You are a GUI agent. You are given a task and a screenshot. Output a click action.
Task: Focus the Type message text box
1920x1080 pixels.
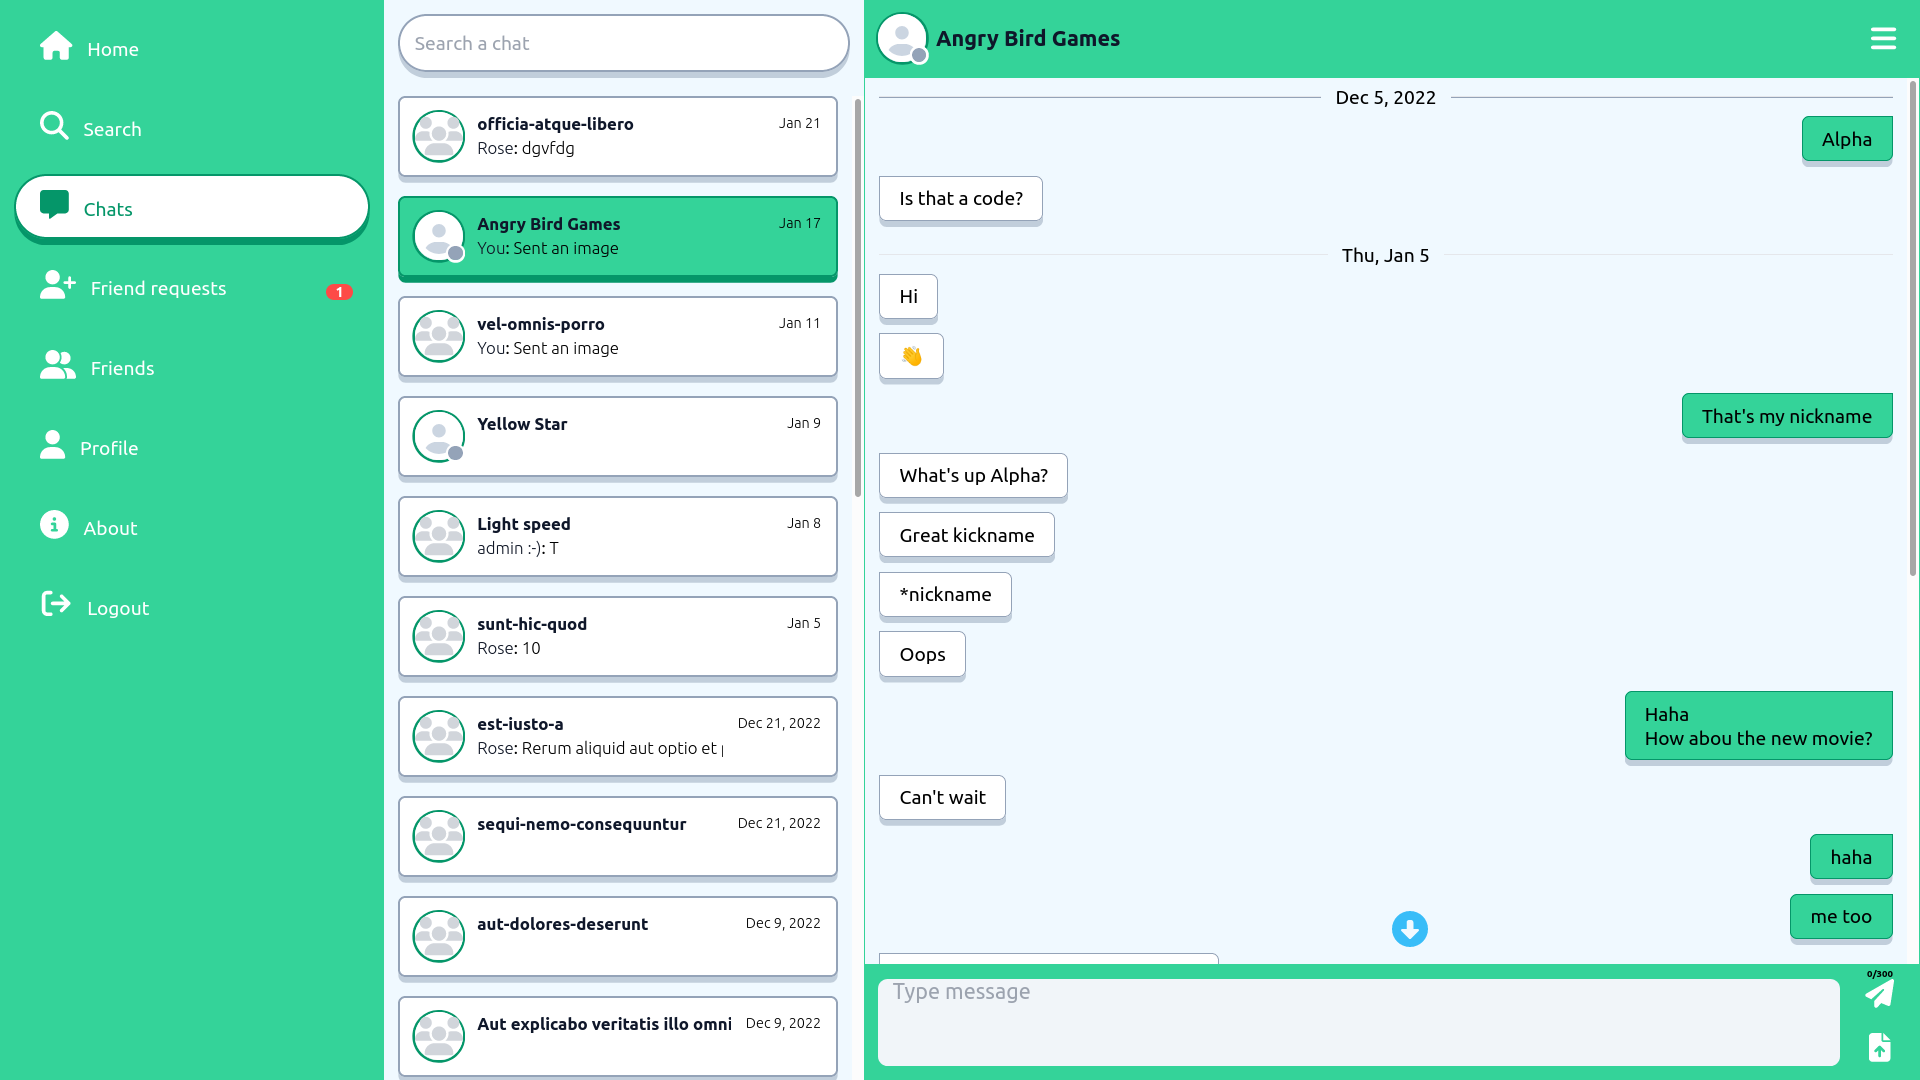pos(1358,1021)
